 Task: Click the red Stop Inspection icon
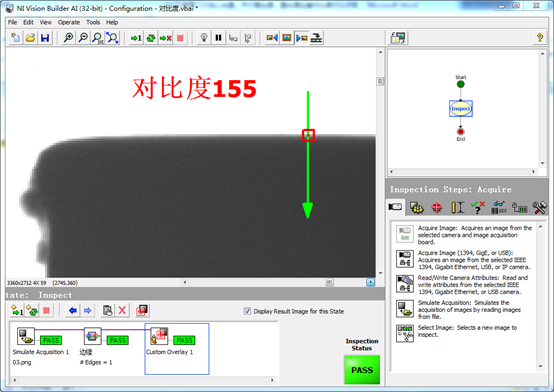pyautogui.click(x=180, y=38)
